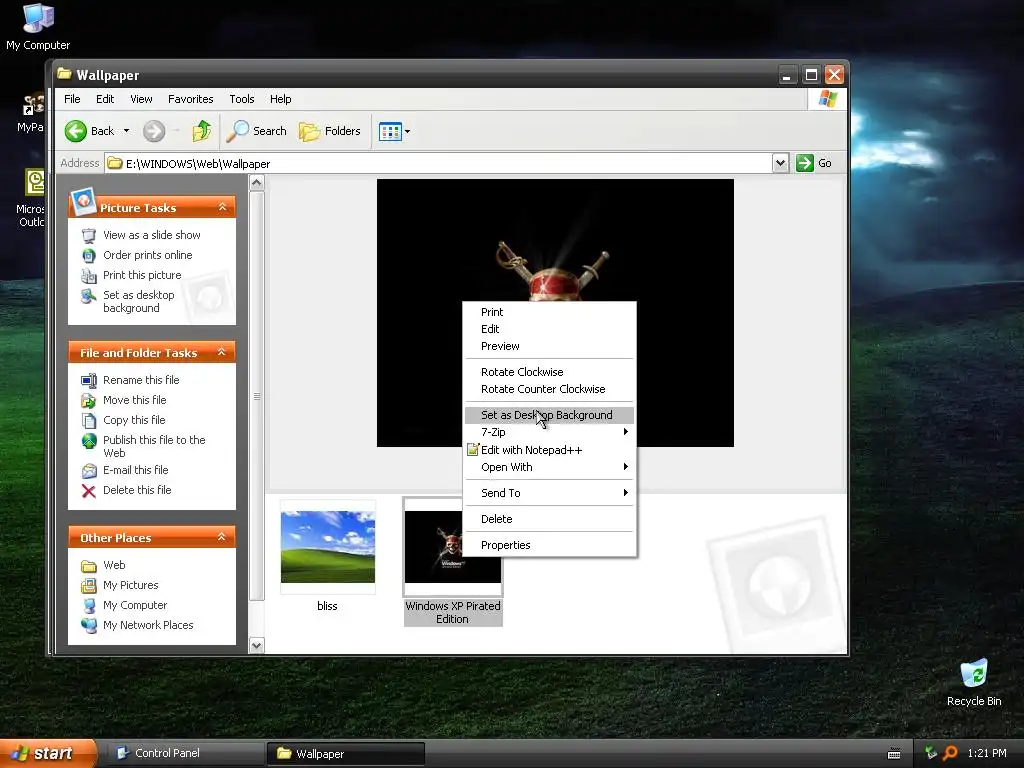
Task: Click the side pane scroll up arrow
Action: [x=257, y=183]
